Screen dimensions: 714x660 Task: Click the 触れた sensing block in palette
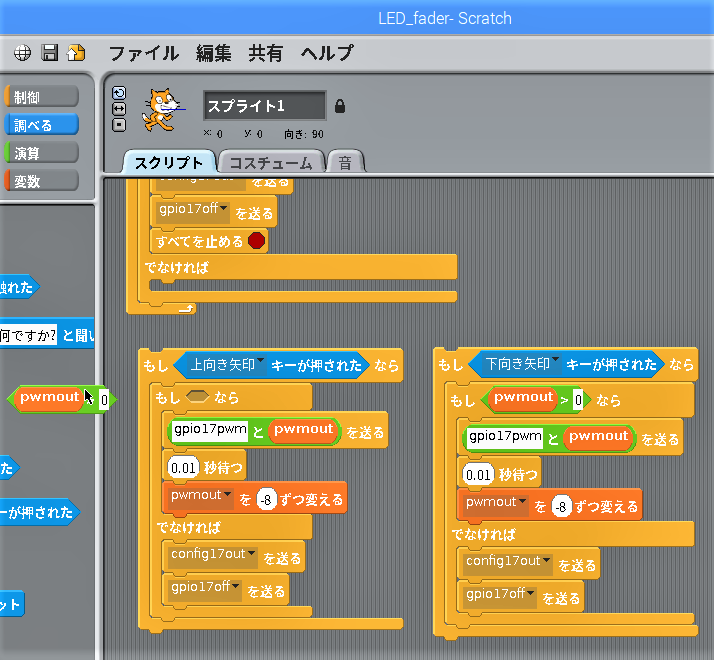20,287
